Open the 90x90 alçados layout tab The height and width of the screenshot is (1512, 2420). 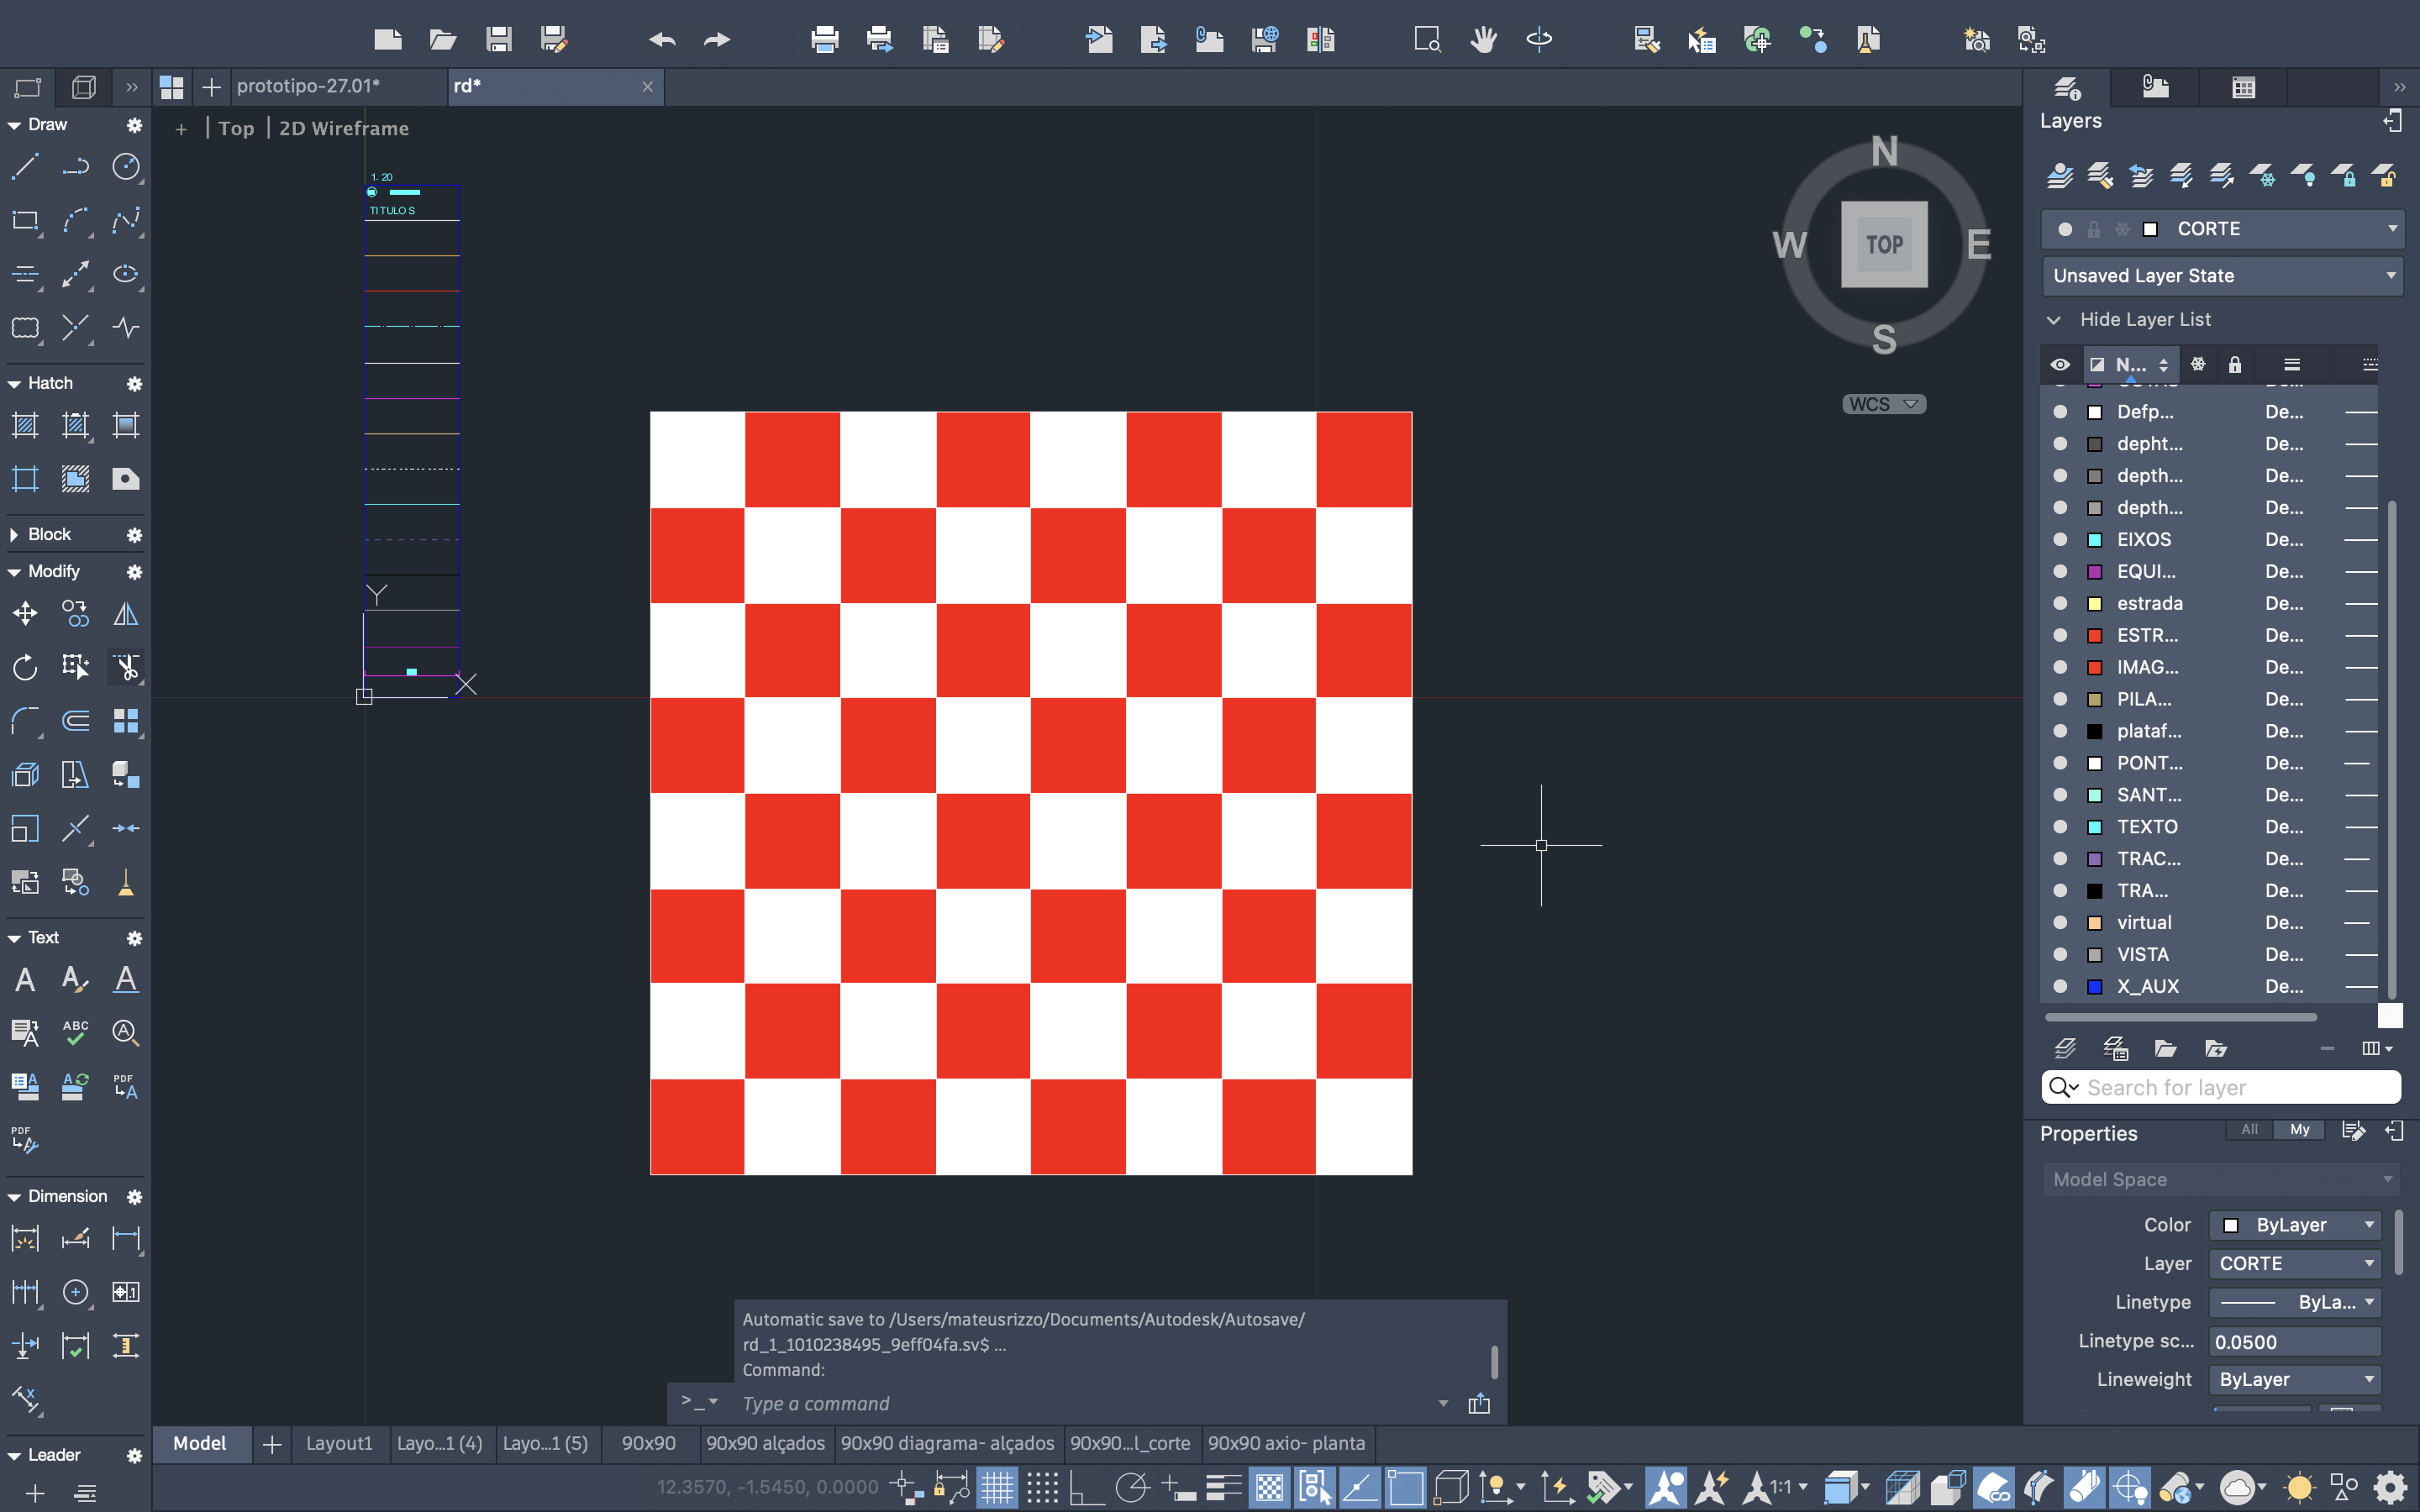pyautogui.click(x=765, y=1443)
